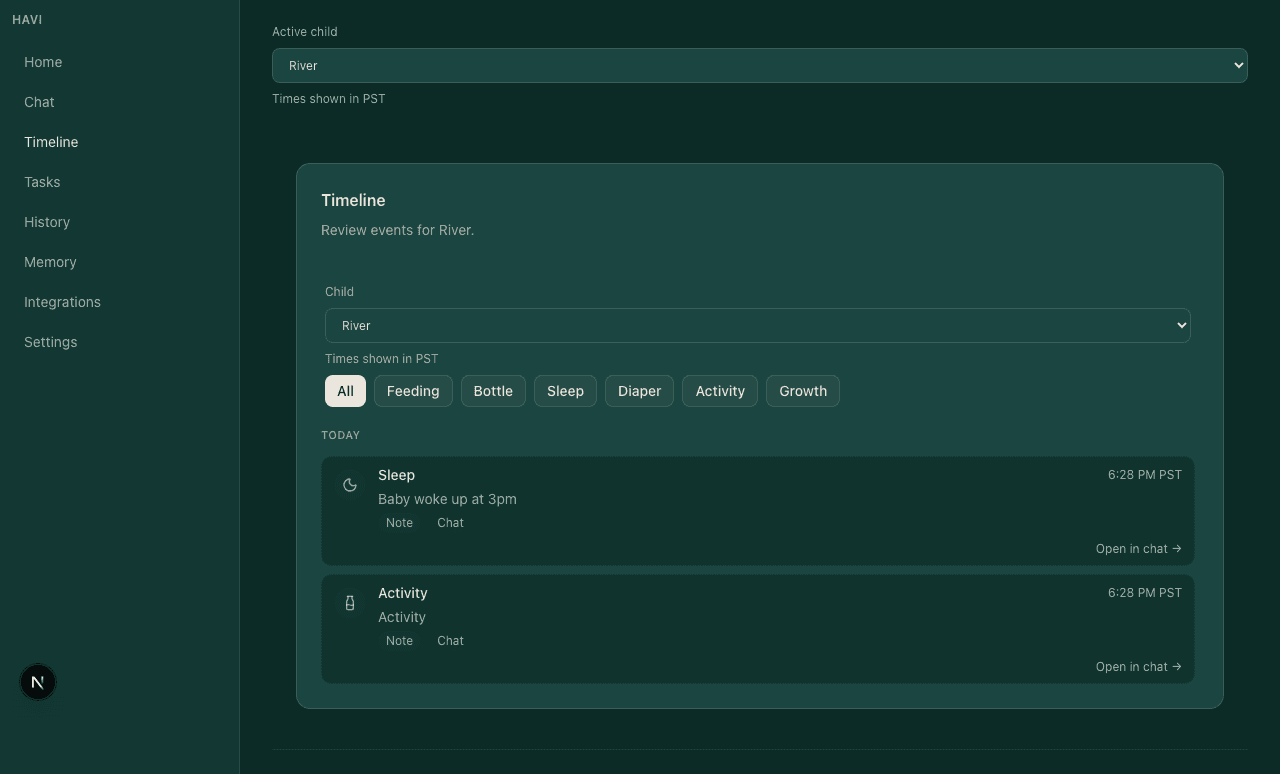Image resolution: width=1280 pixels, height=774 pixels.
Task: Click the bottle icon on the Activity event
Action: pos(350,602)
